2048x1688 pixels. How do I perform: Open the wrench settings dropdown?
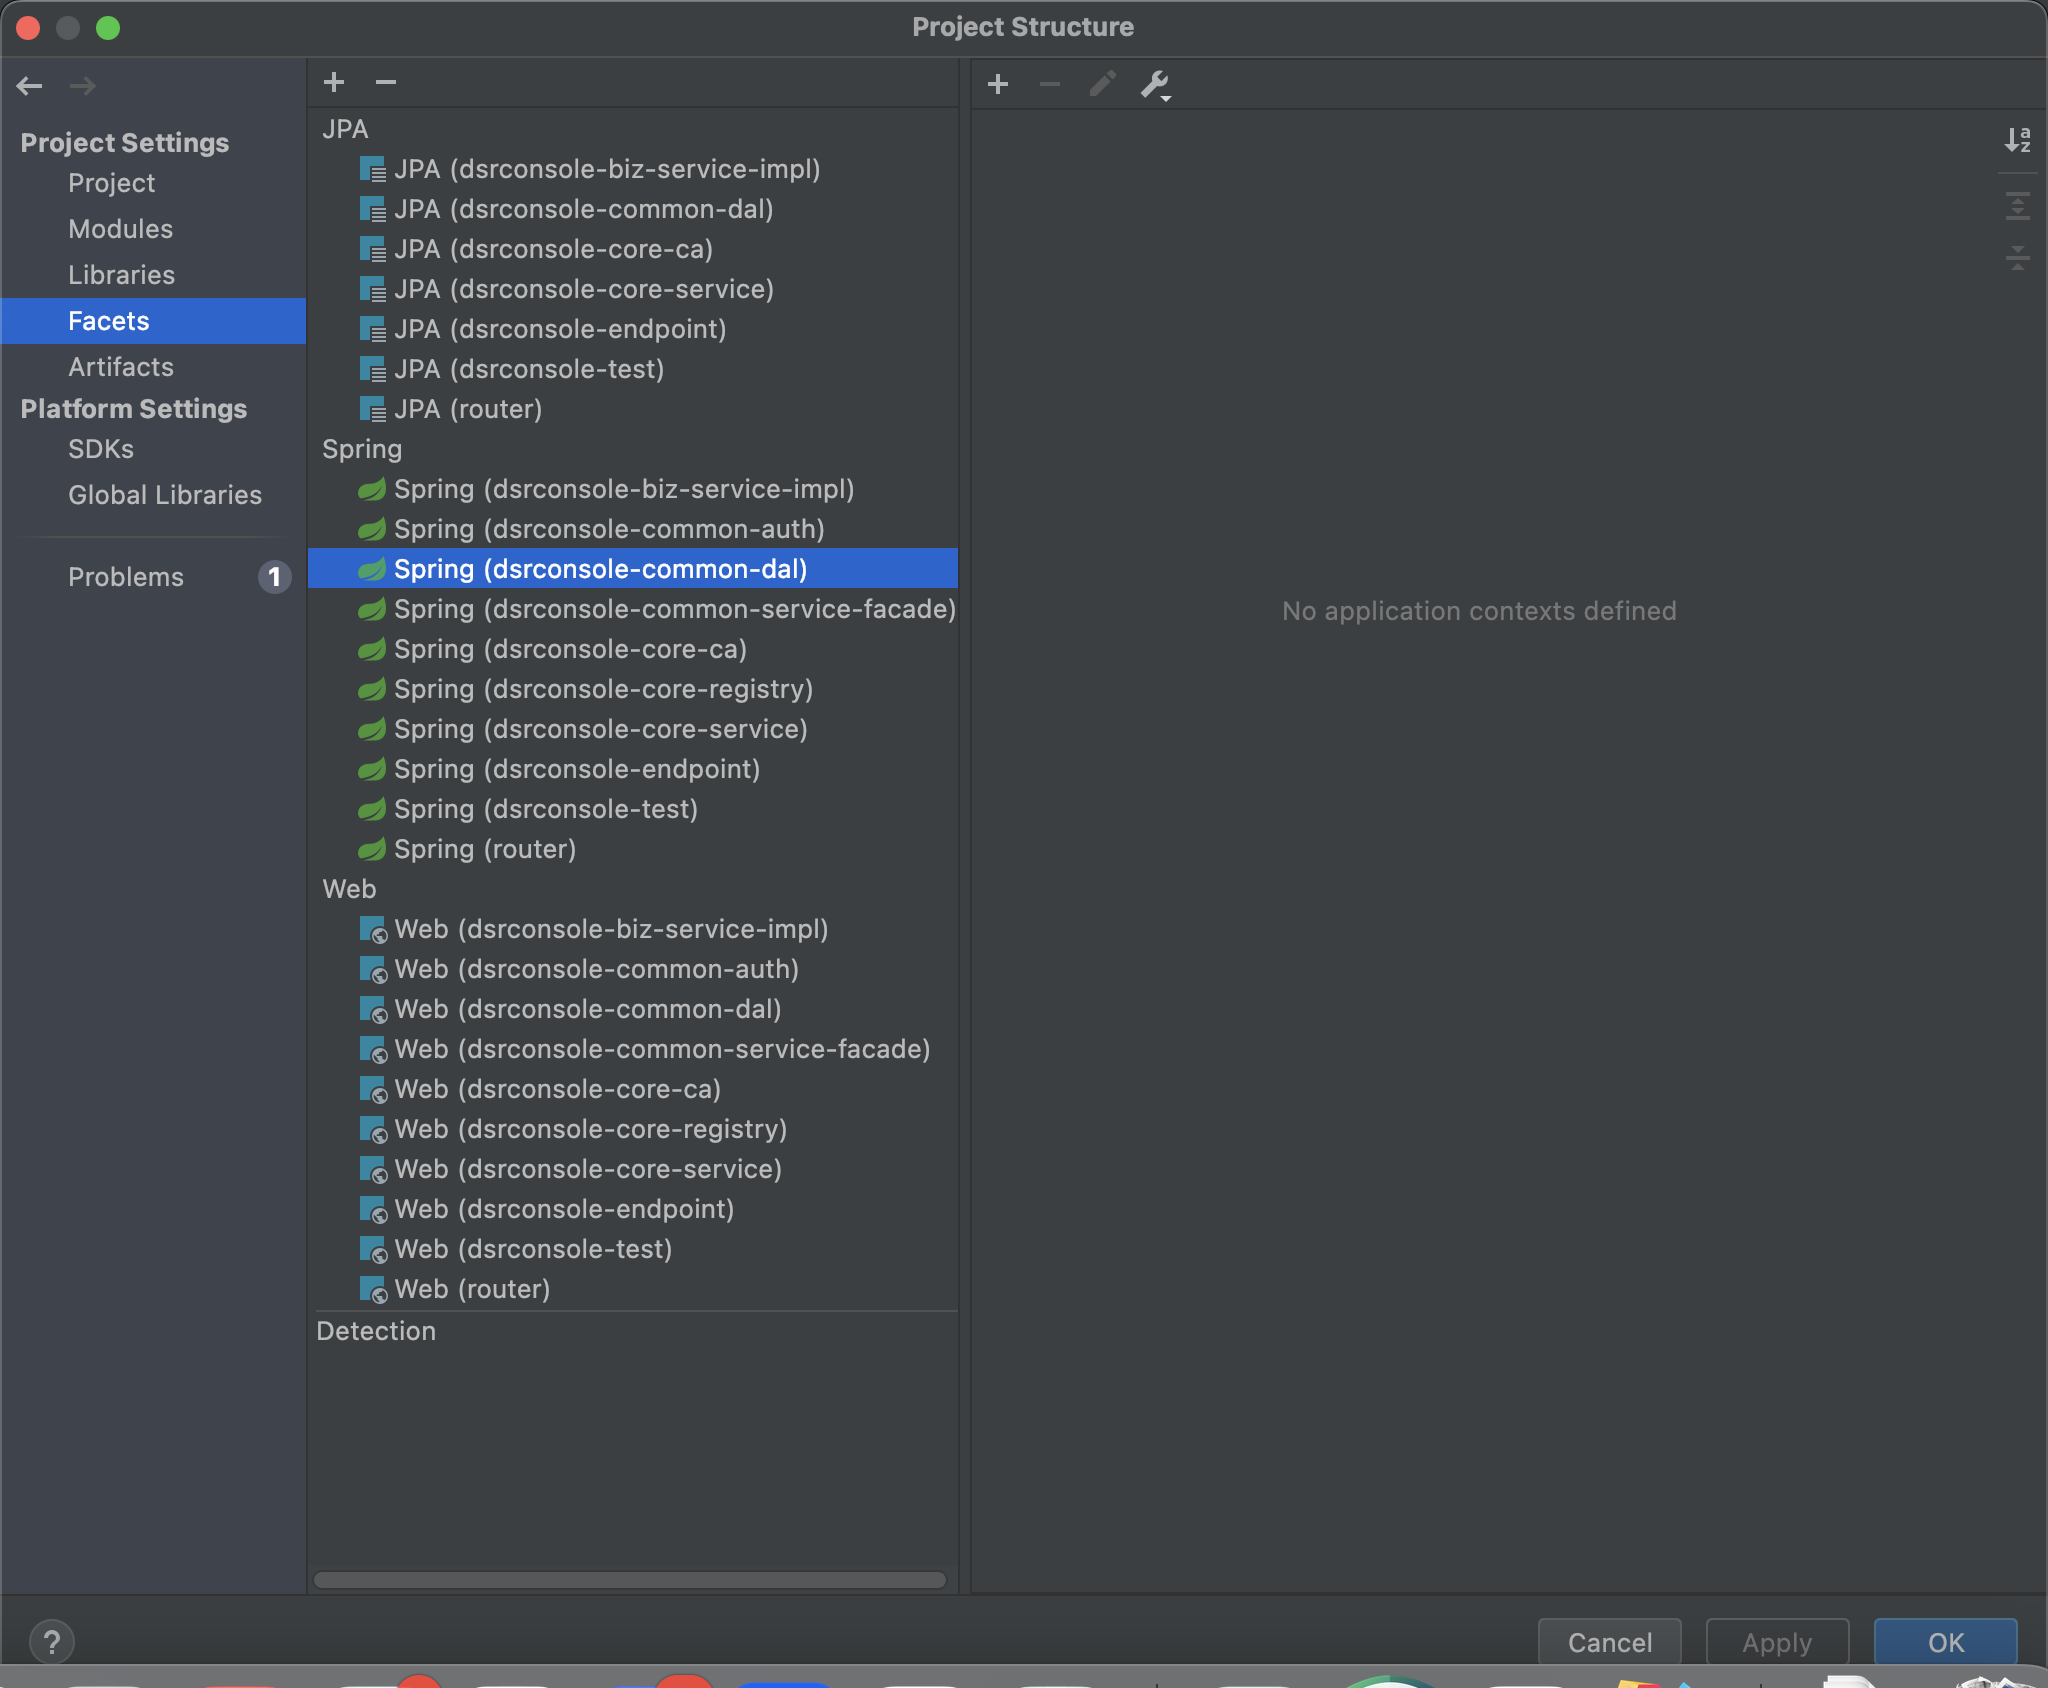[x=1156, y=85]
